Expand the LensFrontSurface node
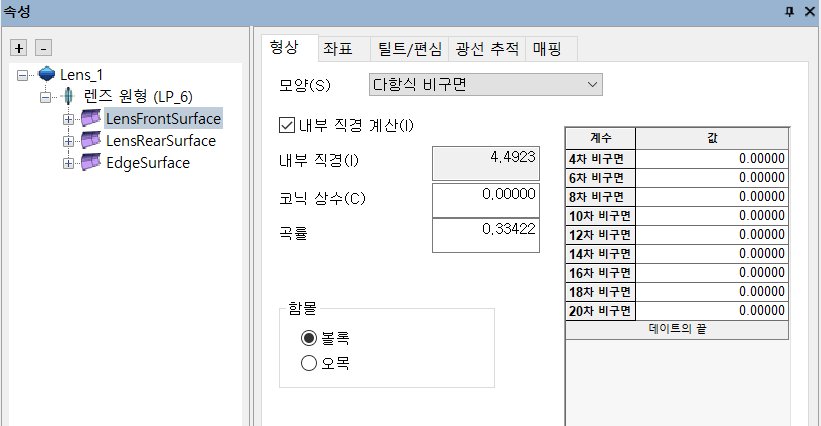Image resolution: width=821 pixels, height=426 pixels. coord(68,119)
